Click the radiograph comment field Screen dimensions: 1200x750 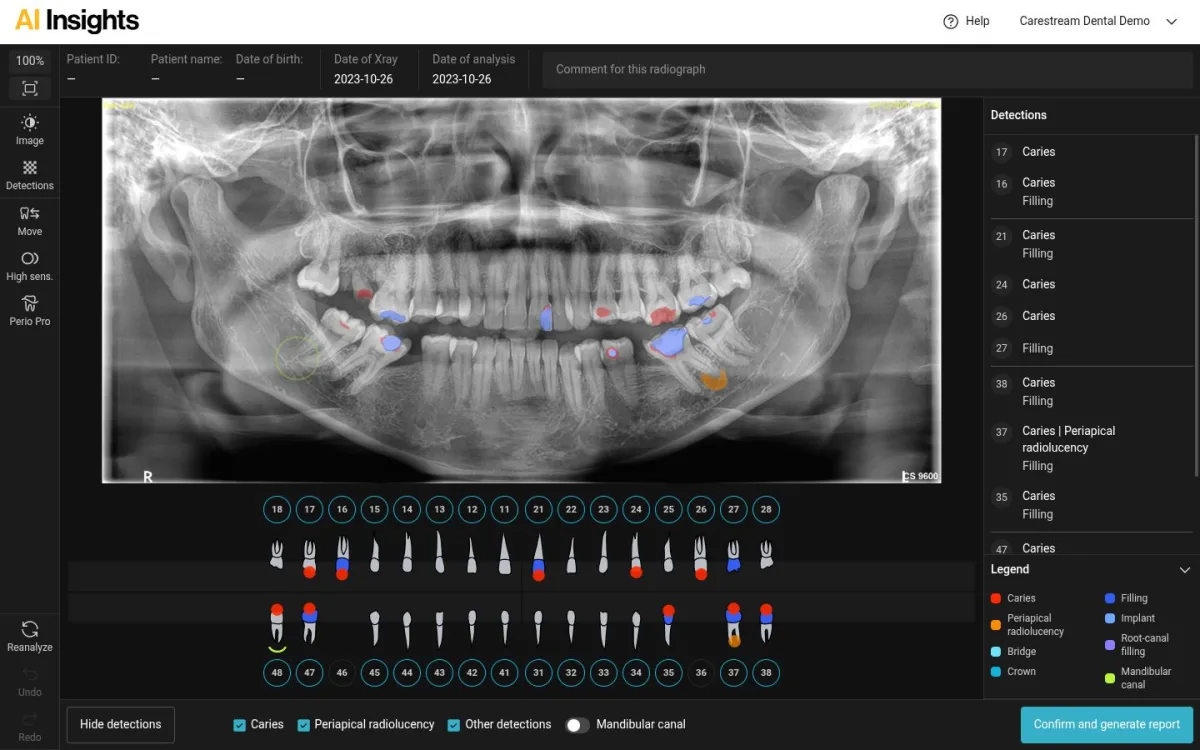(x=867, y=70)
